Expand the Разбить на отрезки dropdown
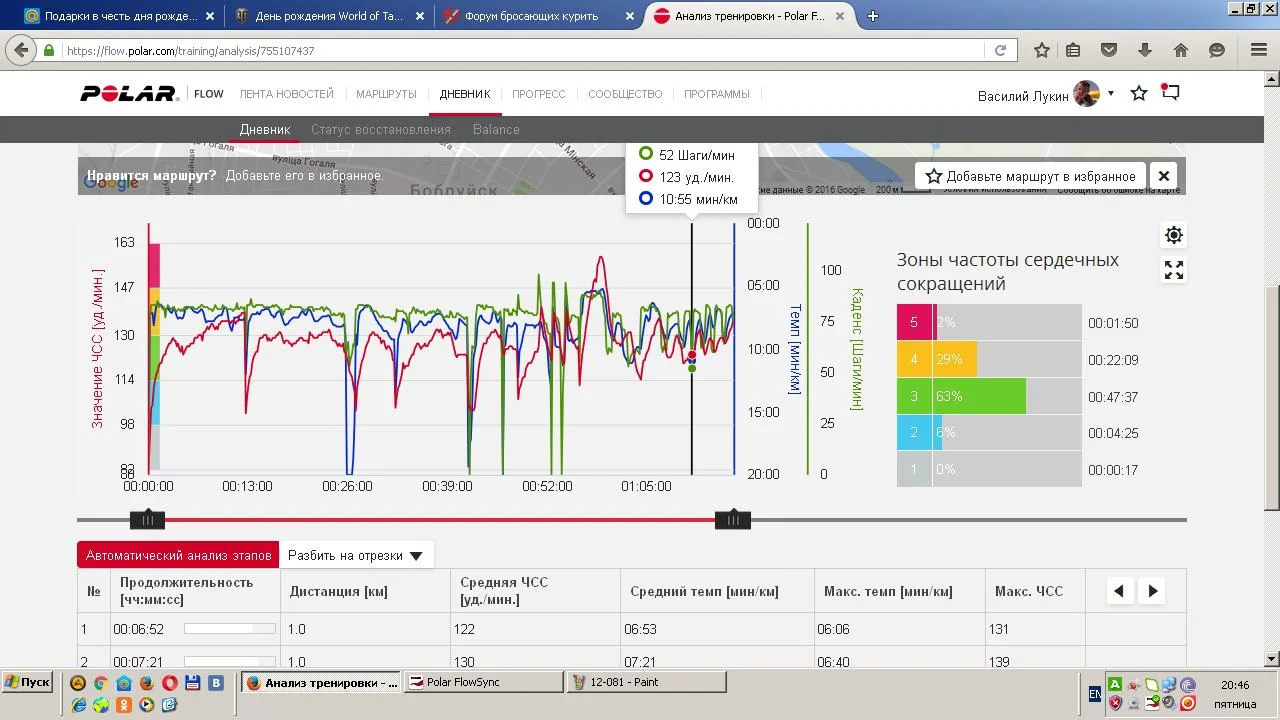The height and width of the screenshot is (720, 1280). tap(356, 555)
